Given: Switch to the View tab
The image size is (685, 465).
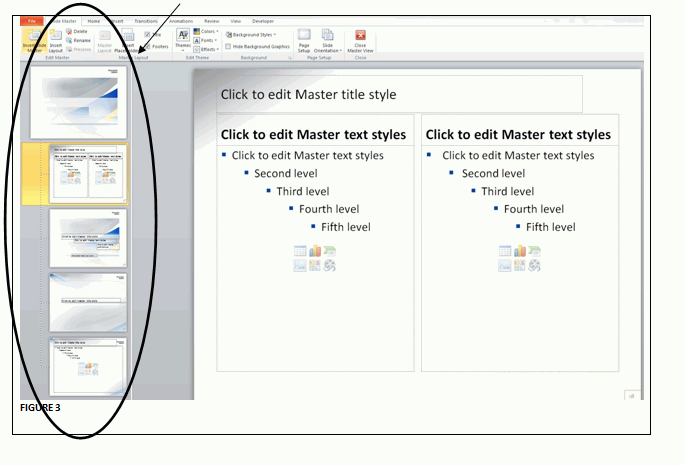Looking at the screenshot, I should [236, 21].
